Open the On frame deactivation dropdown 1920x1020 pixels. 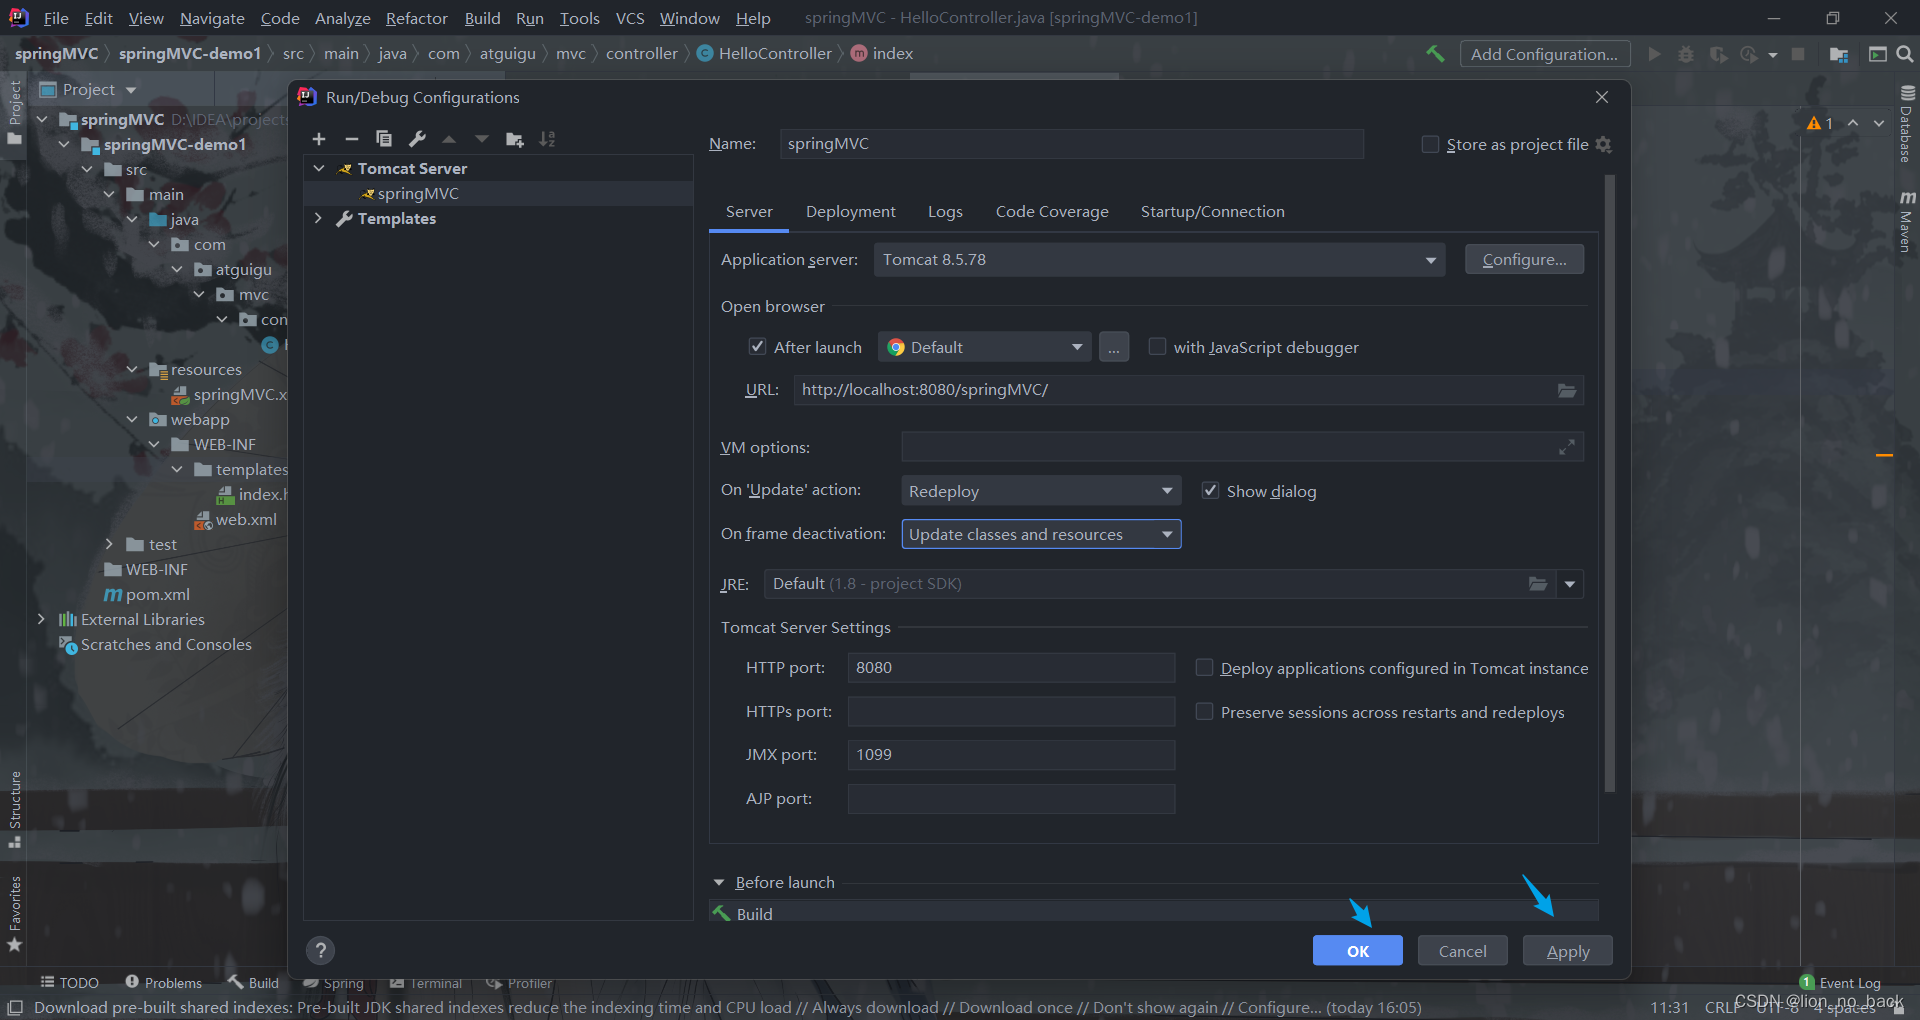[1041, 534]
